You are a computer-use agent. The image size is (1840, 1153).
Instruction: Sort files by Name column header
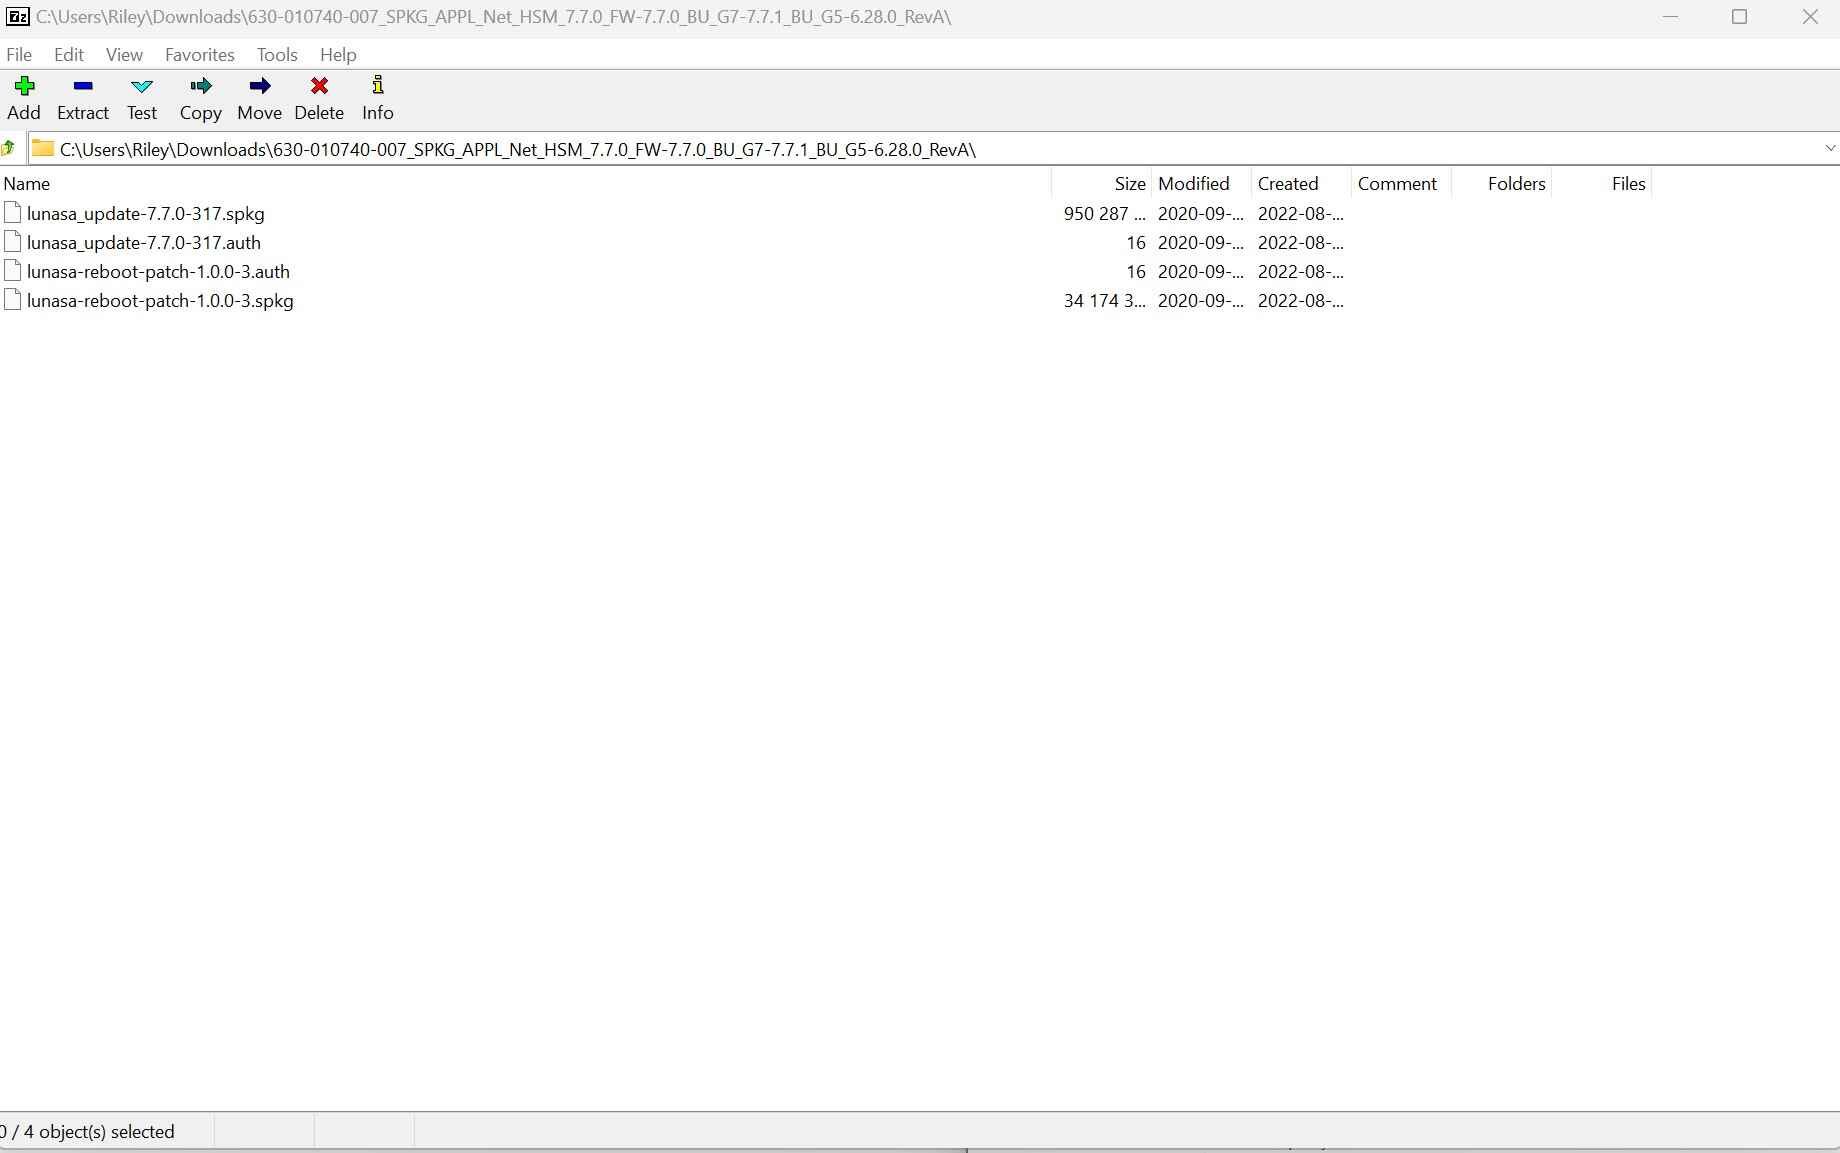pyautogui.click(x=27, y=184)
